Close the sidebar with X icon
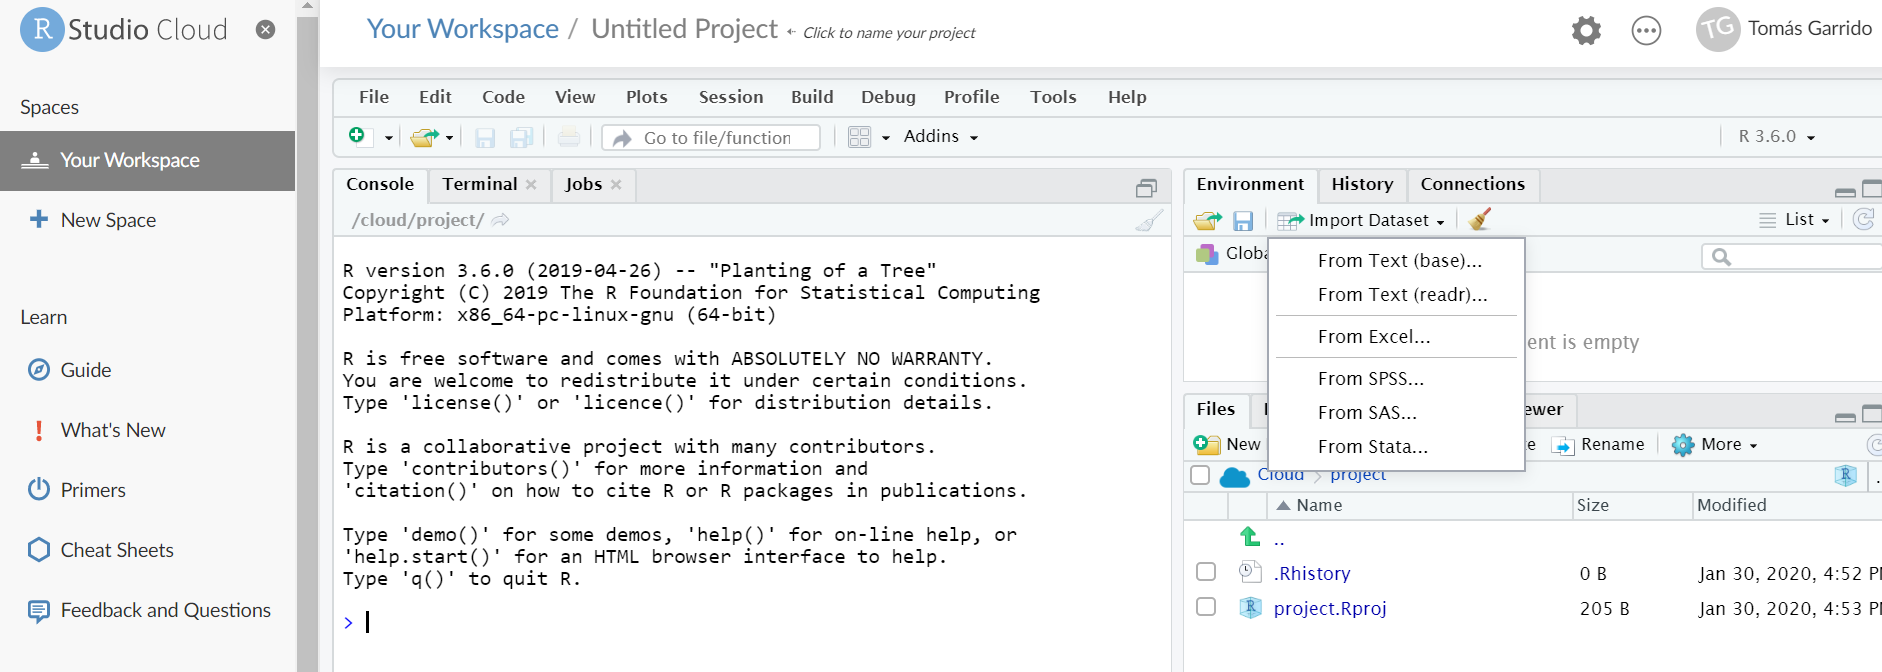 [266, 30]
